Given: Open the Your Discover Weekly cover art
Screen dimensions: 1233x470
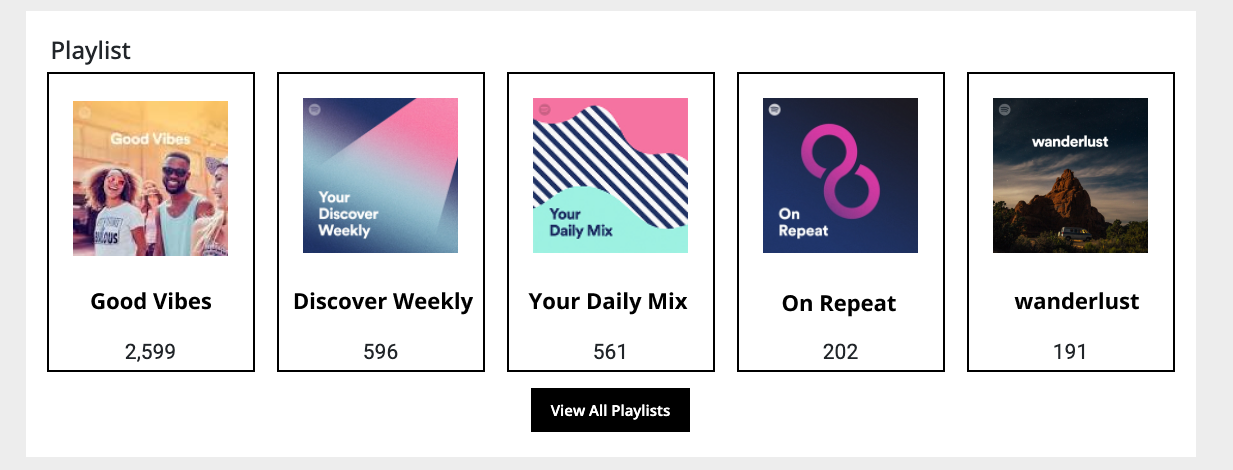Looking at the screenshot, I should click(381, 175).
